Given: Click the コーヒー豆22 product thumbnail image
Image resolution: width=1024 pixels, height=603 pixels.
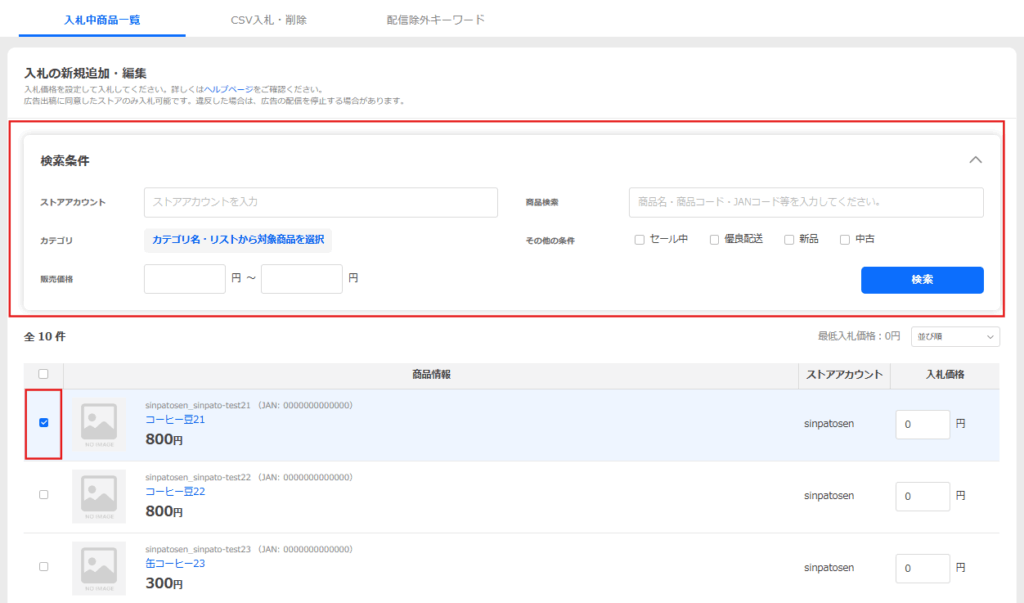Looking at the screenshot, I should [x=99, y=496].
